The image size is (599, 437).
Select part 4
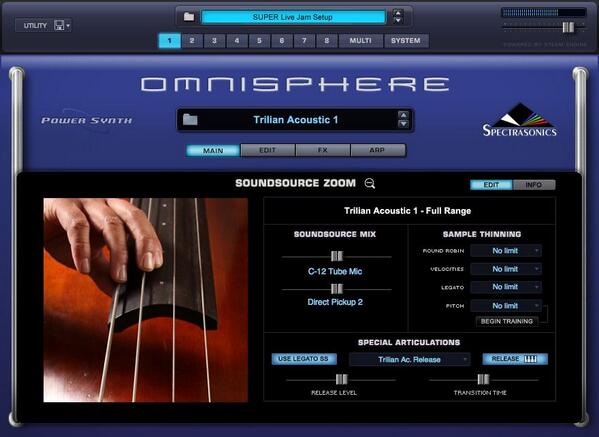tap(237, 40)
